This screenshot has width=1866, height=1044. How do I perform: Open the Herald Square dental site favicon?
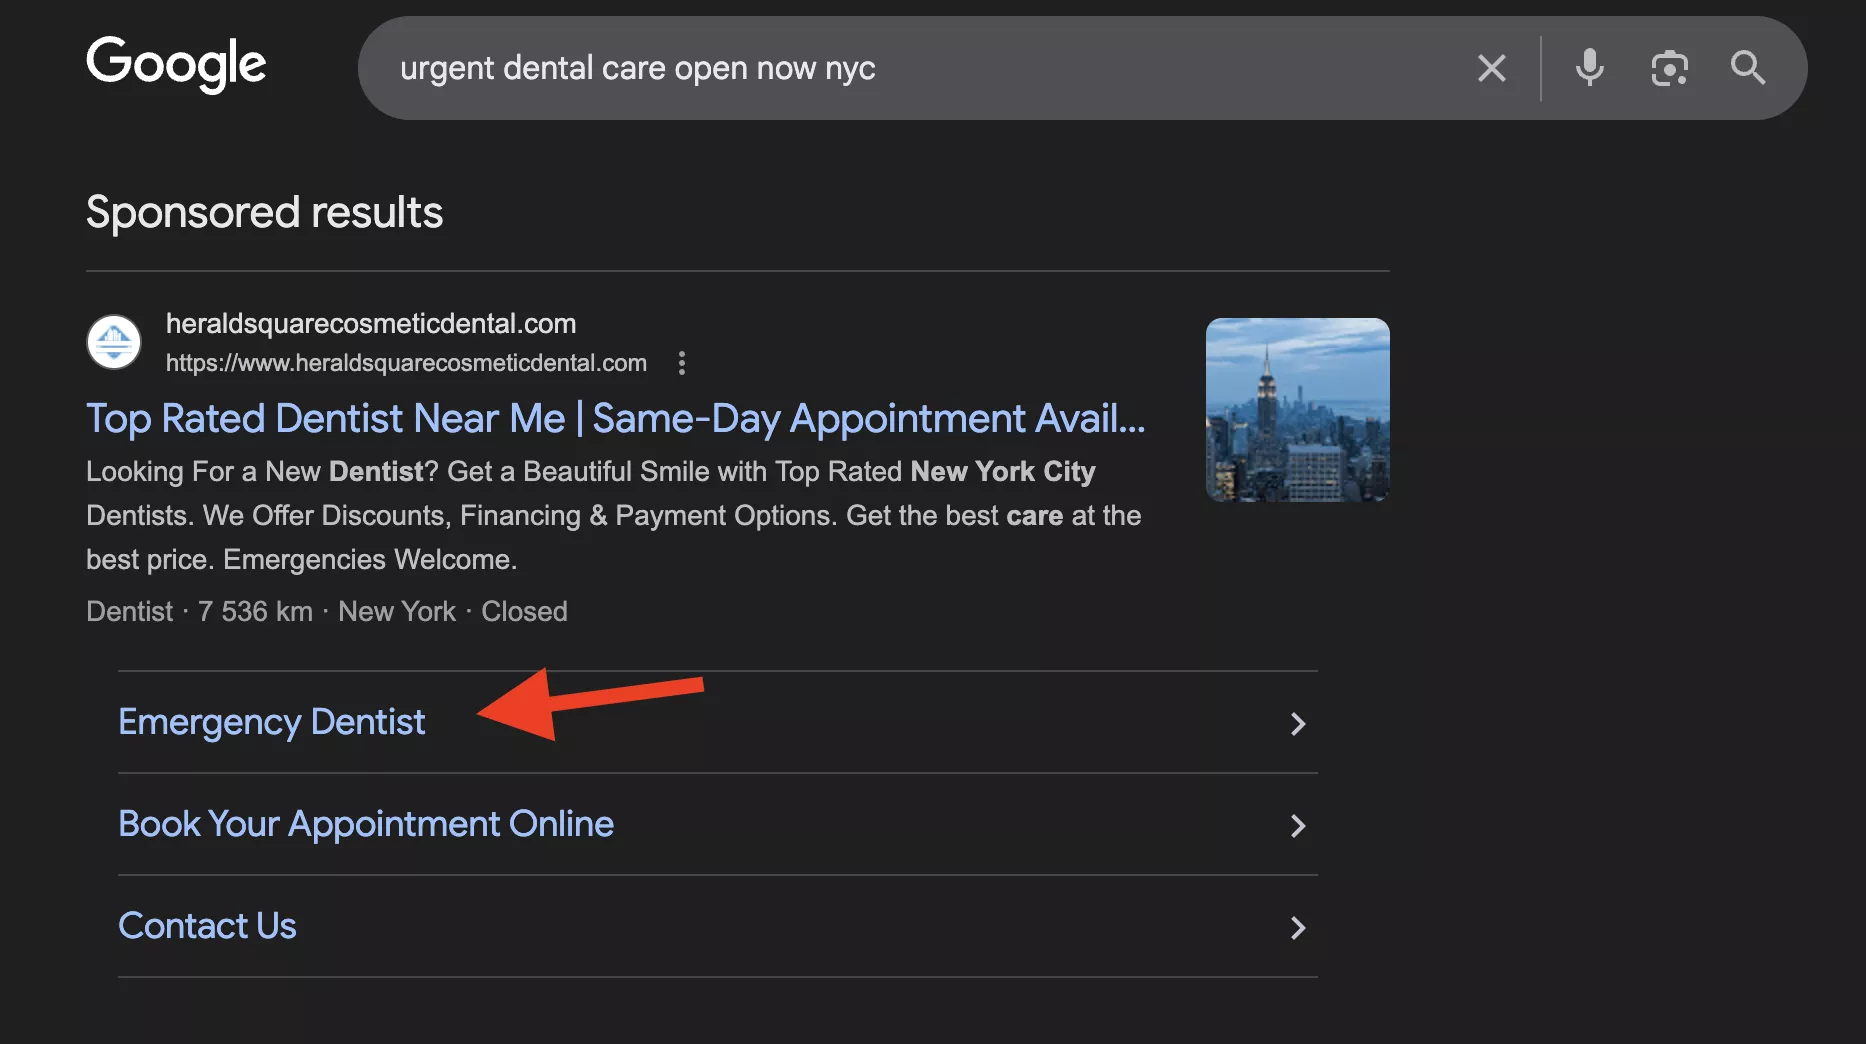[x=114, y=342]
